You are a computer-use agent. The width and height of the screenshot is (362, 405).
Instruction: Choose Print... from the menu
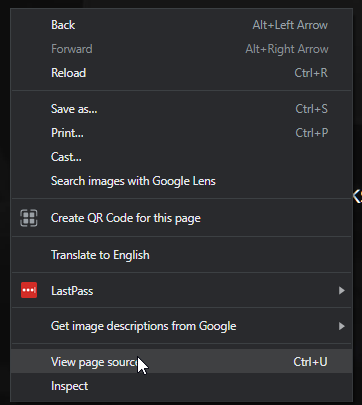(x=182, y=133)
